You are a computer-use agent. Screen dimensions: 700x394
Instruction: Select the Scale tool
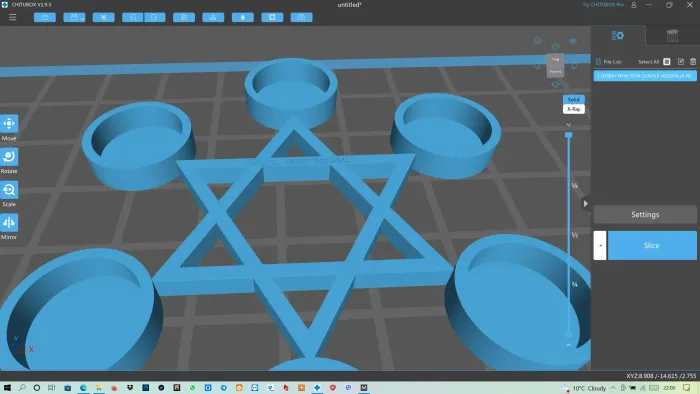[x=9, y=190]
